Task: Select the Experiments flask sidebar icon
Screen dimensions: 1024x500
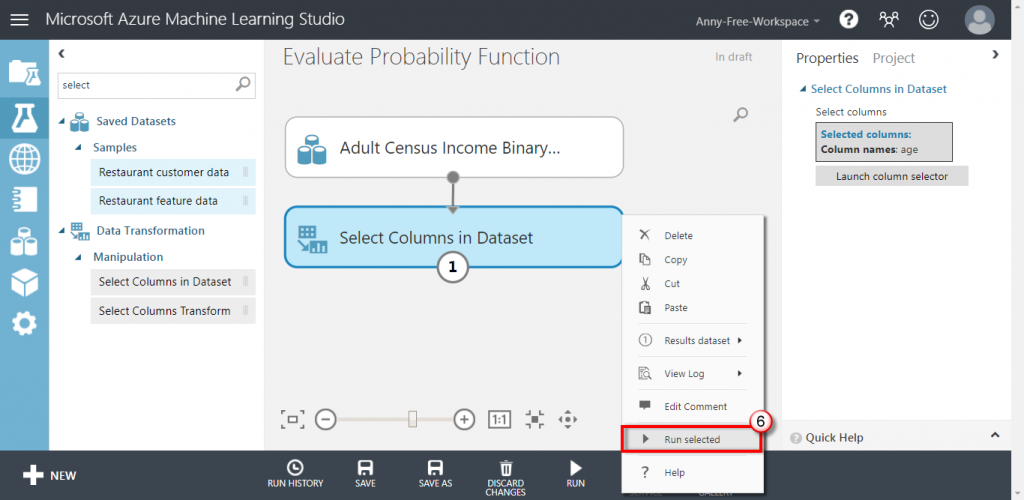Action: coord(24,117)
